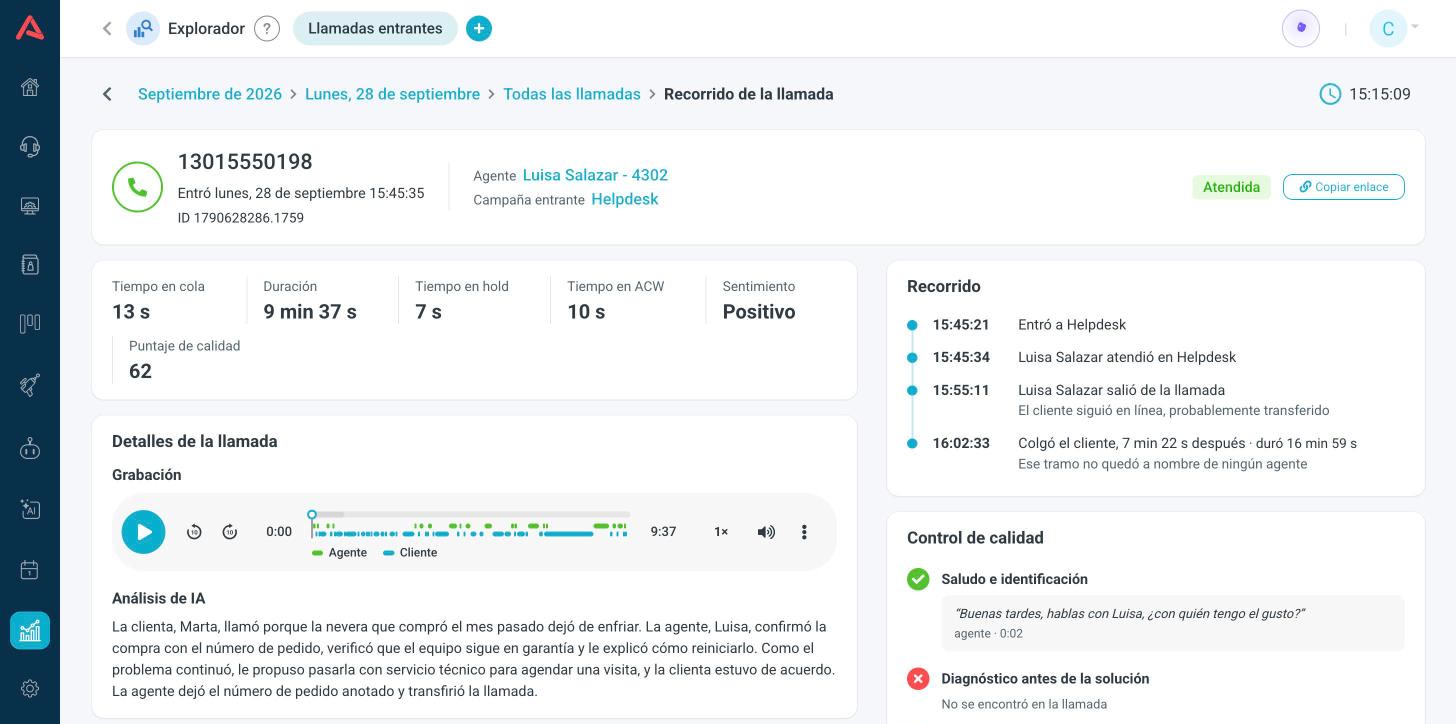Add a new tab with the plus button
Viewport: 1456px width, 724px height.
pos(479,29)
